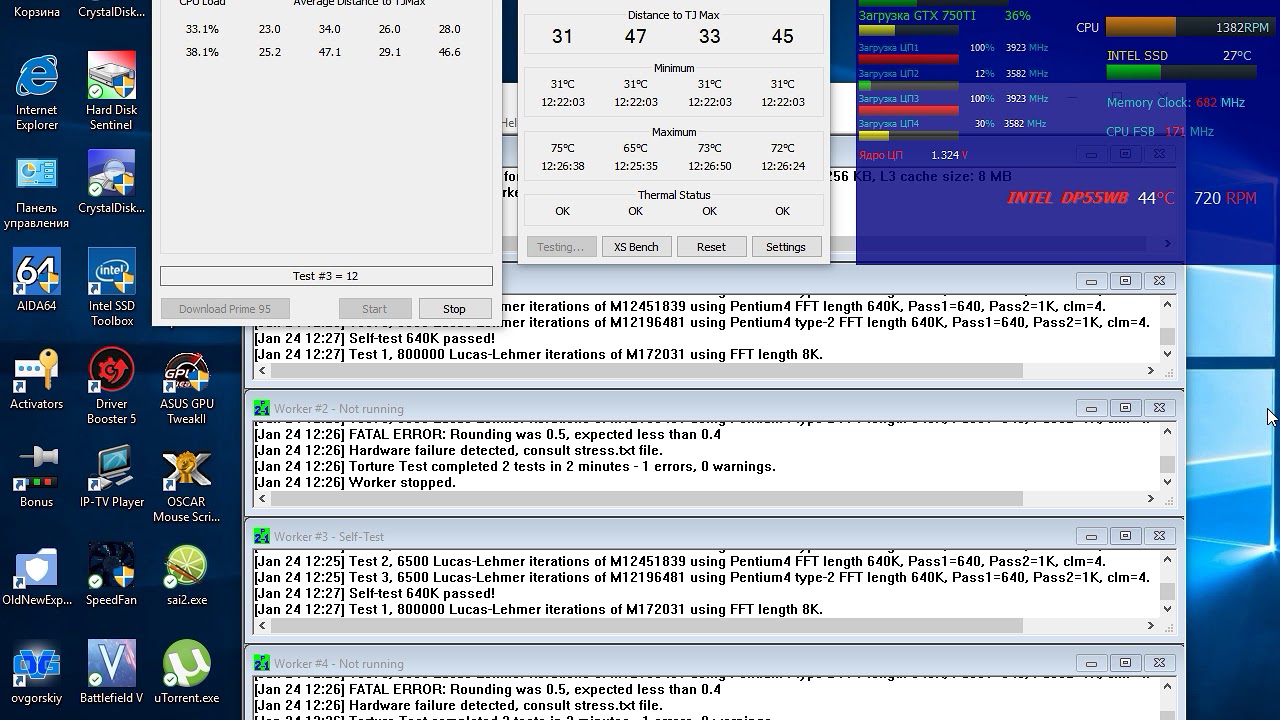Viewport: 1280px width, 720px height.
Task: Click CPU FSB 171 MHz readout
Action: click(x=1160, y=131)
